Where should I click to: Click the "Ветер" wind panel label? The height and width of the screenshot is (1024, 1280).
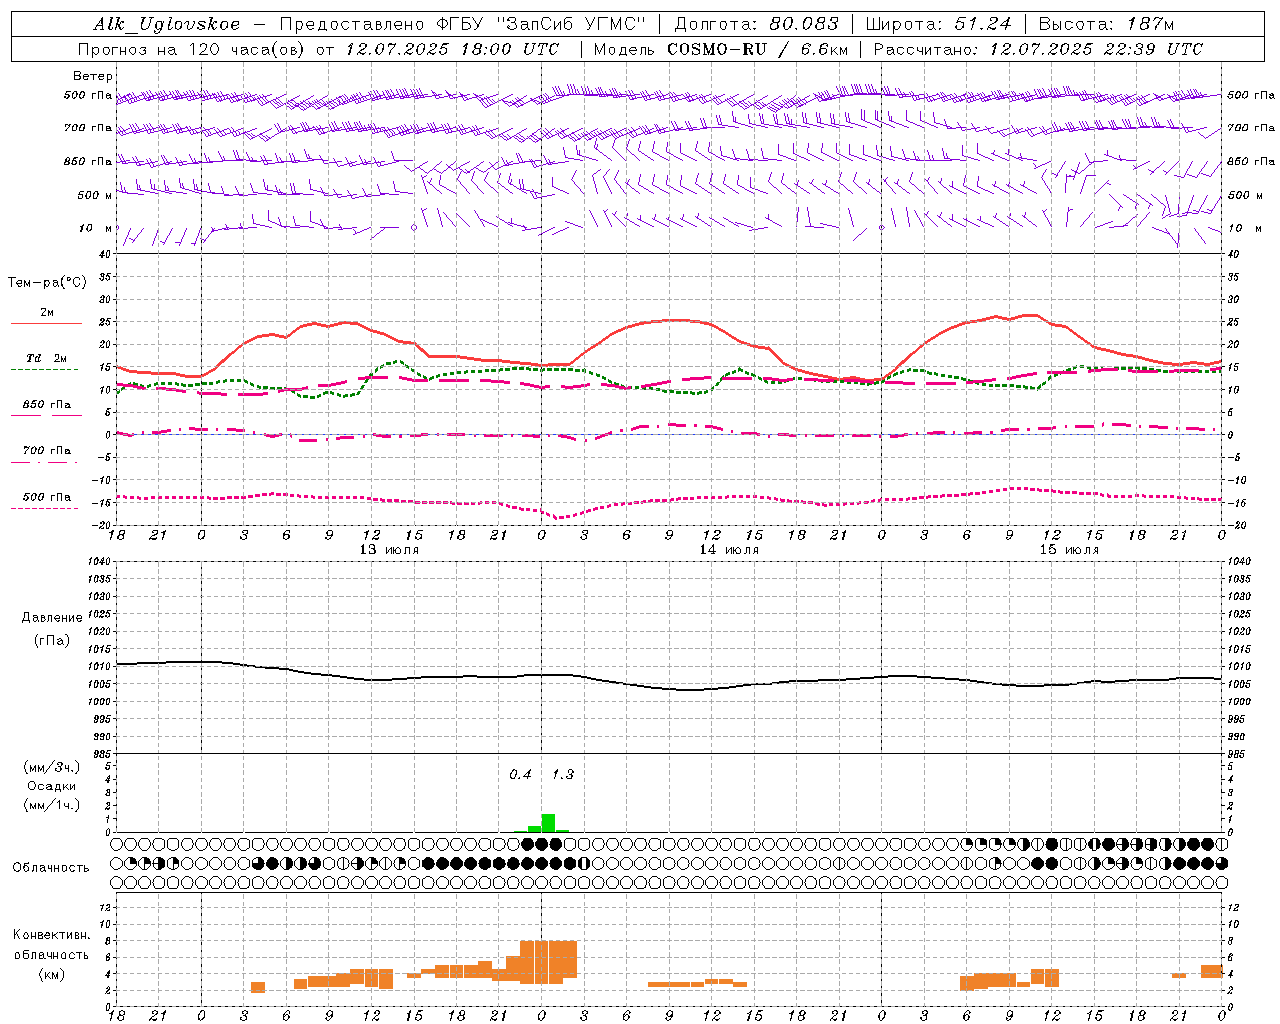(93, 76)
